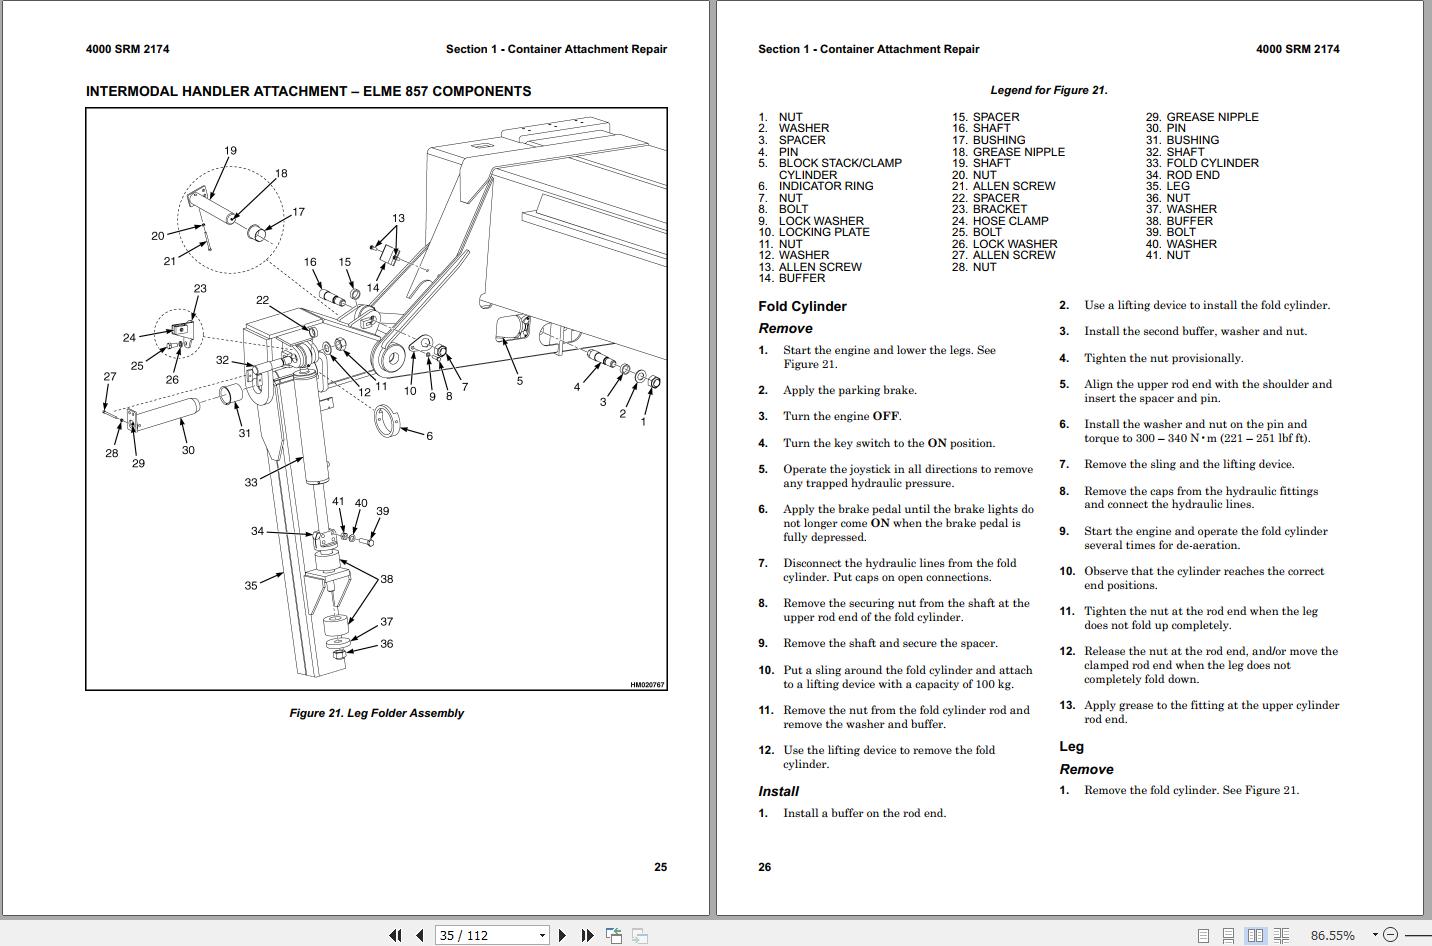Screen dimensions: 1432x946
Task: Click the Figure 21 leg folder diagram
Action: 376,399
